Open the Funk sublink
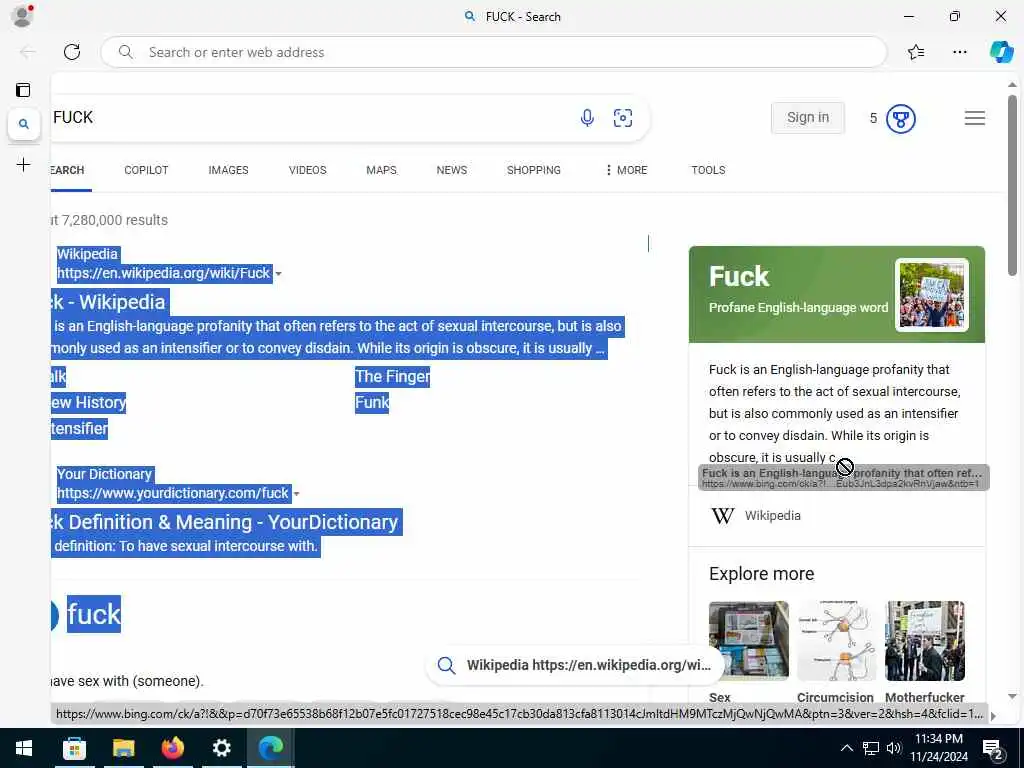The height and width of the screenshot is (768, 1024). (372, 403)
